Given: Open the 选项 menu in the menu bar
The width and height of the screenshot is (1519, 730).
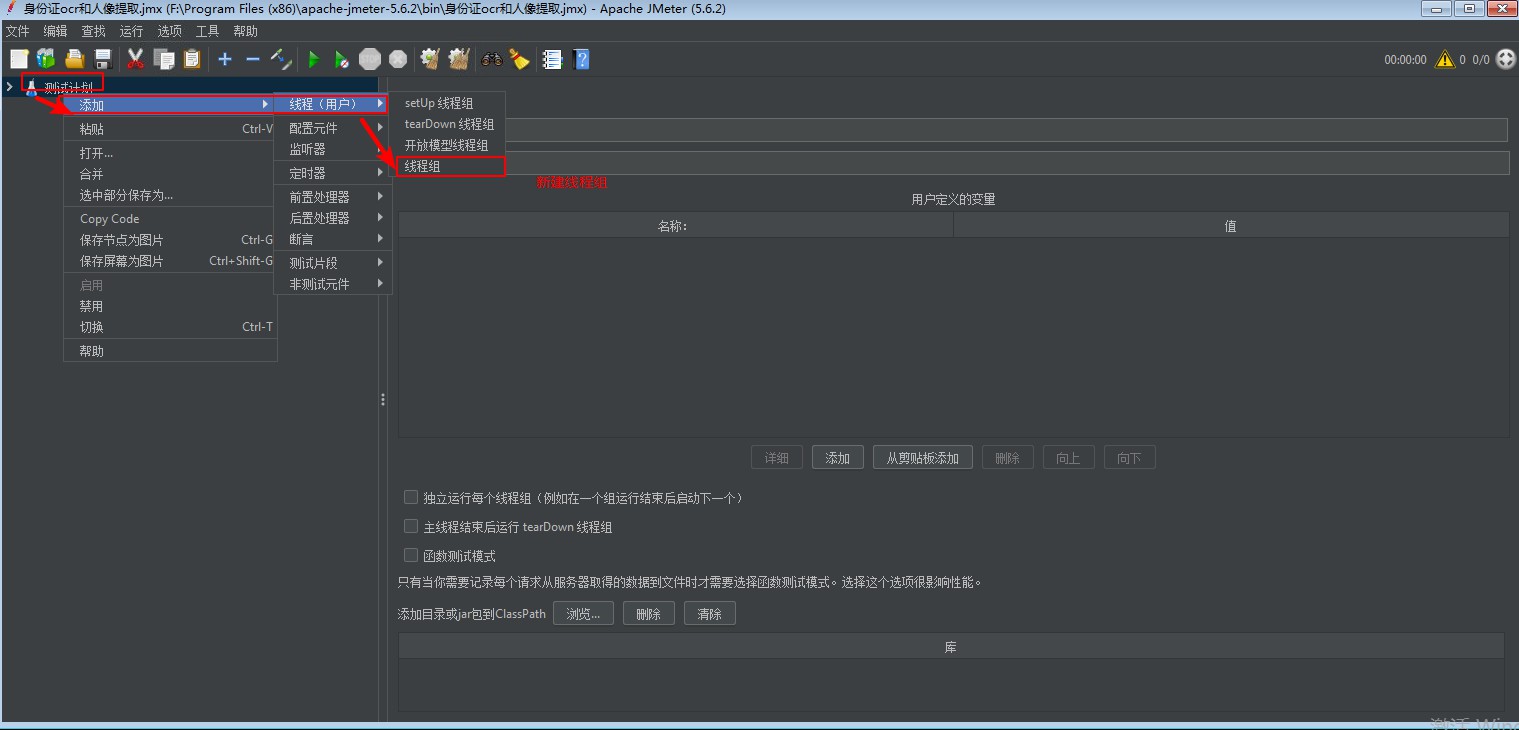Looking at the screenshot, I should point(169,31).
